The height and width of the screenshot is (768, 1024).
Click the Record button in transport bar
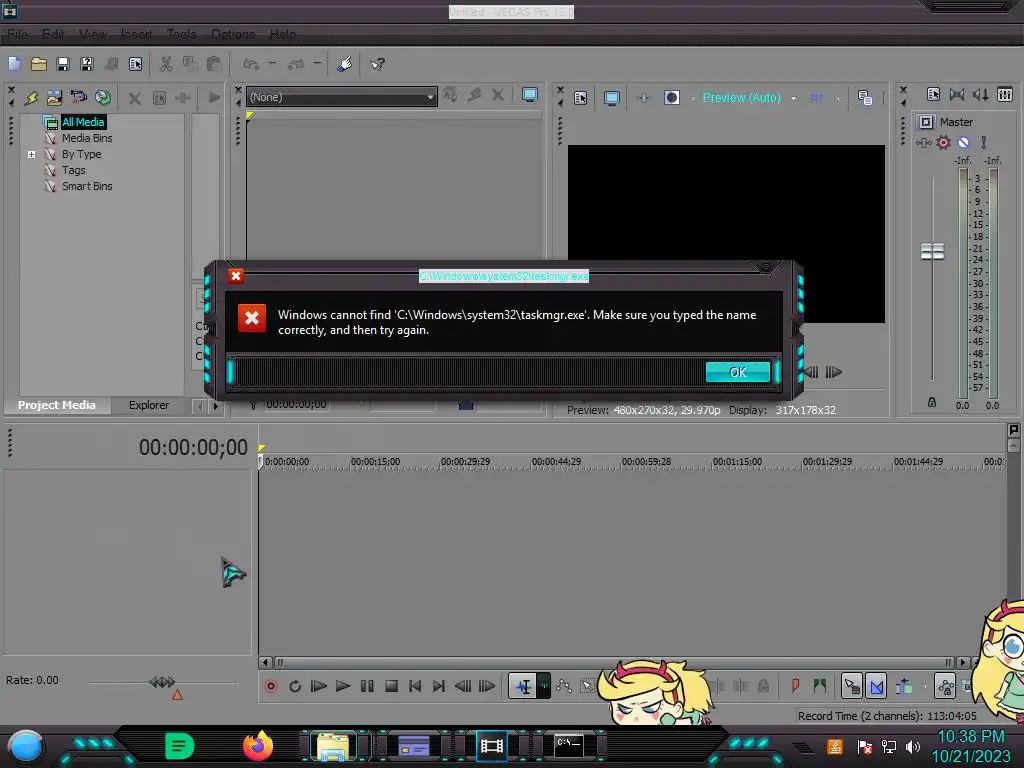270,686
